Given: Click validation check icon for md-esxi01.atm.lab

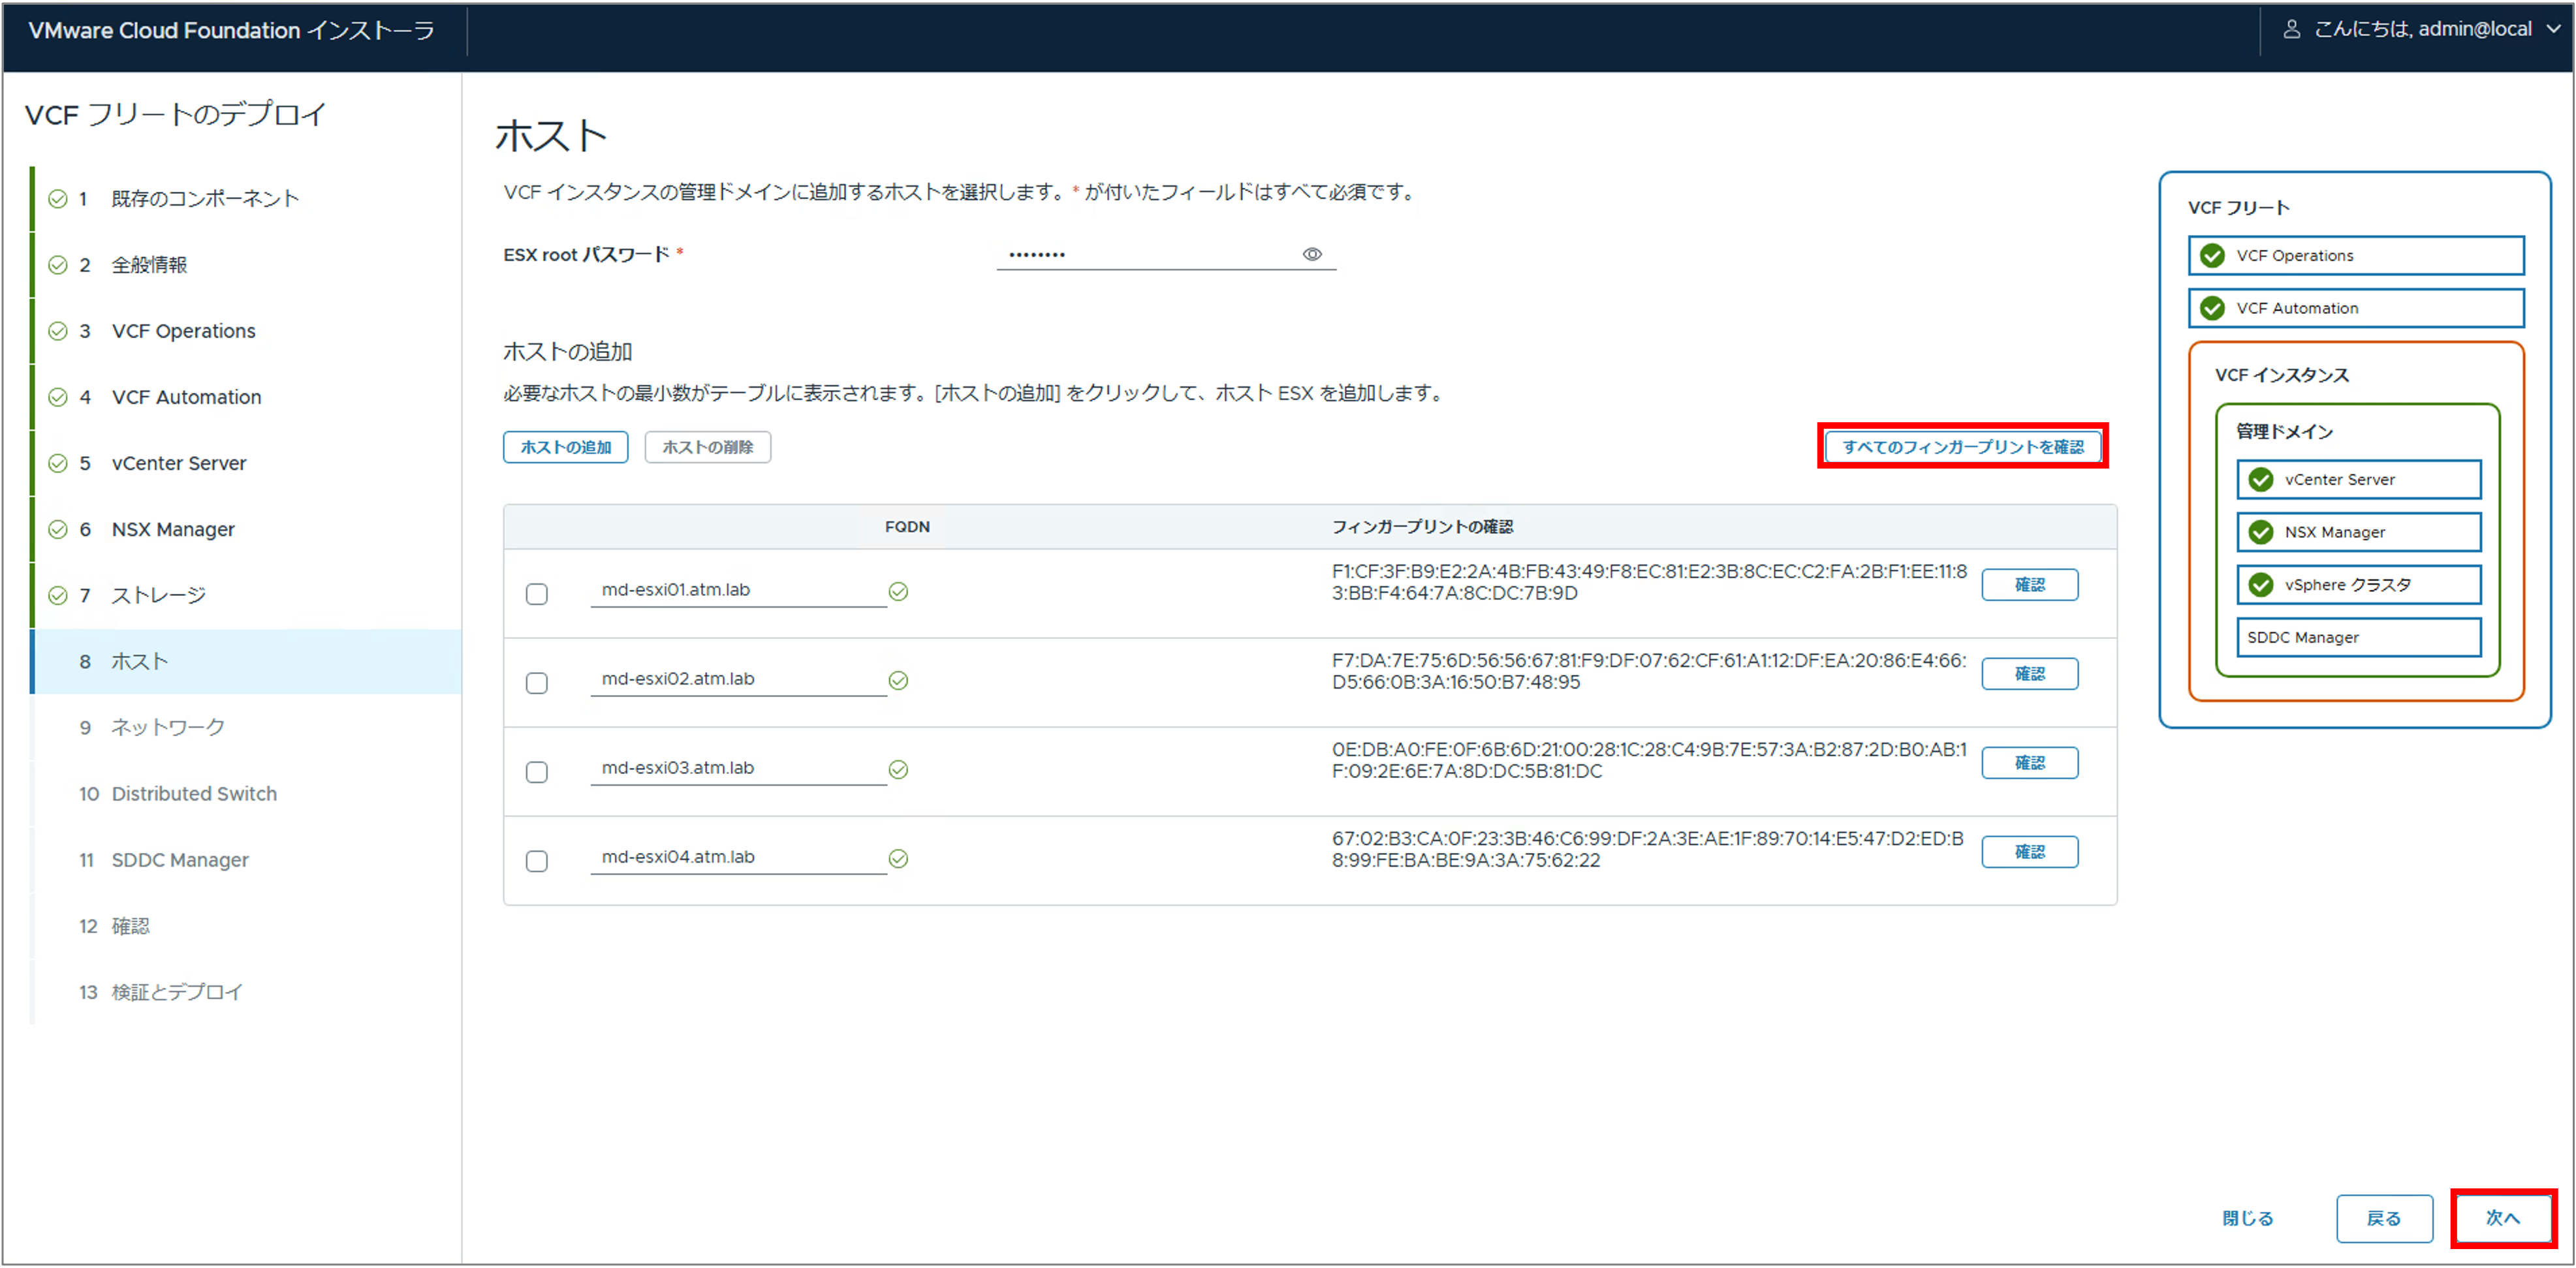Looking at the screenshot, I should coord(898,591).
